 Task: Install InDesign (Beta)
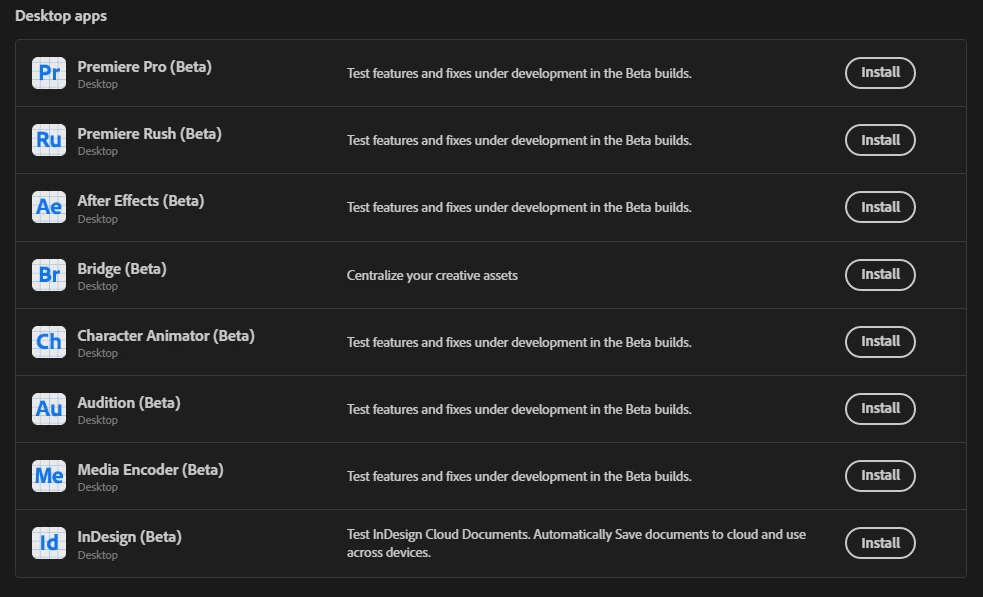(x=880, y=543)
